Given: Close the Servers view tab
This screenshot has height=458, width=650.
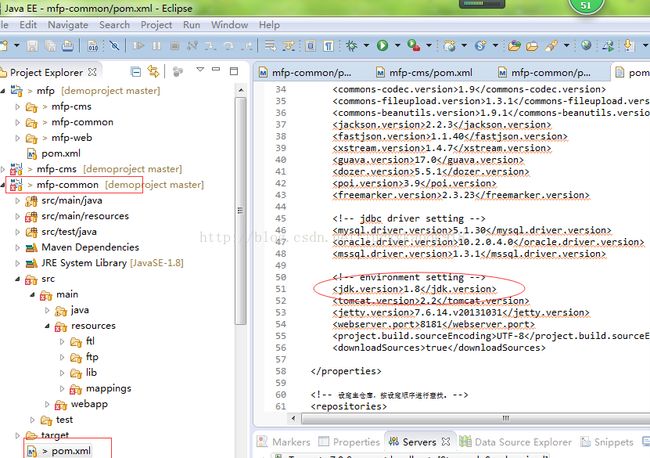Looking at the screenshot, I should point(446,442).
